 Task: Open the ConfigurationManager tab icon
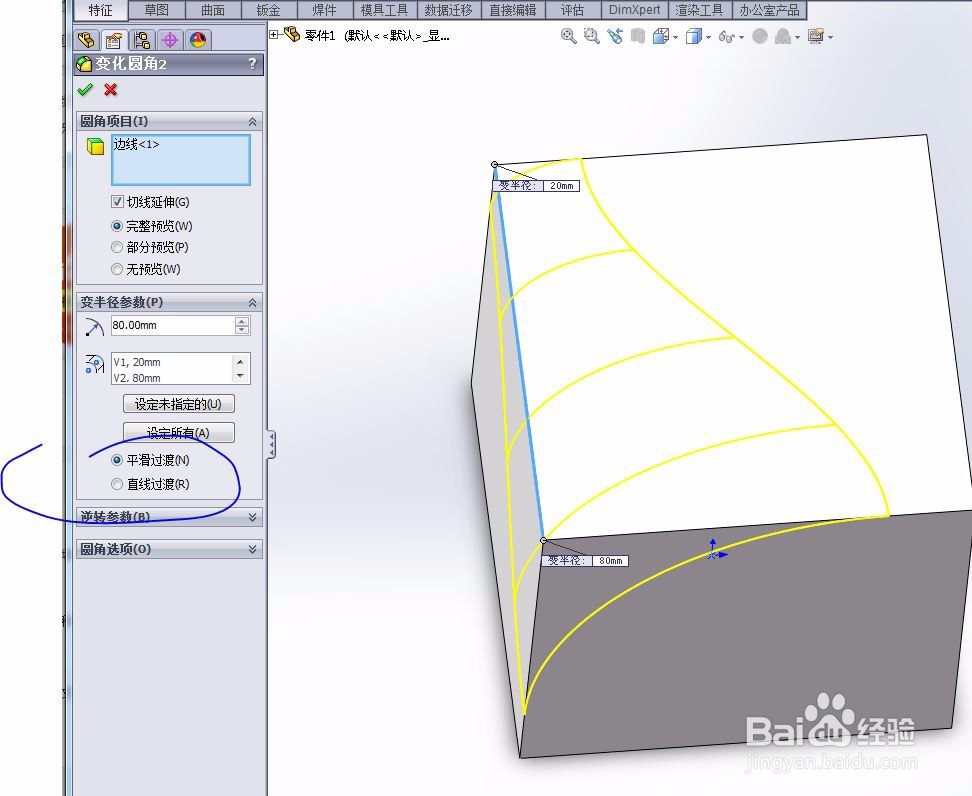coord(142,40)
